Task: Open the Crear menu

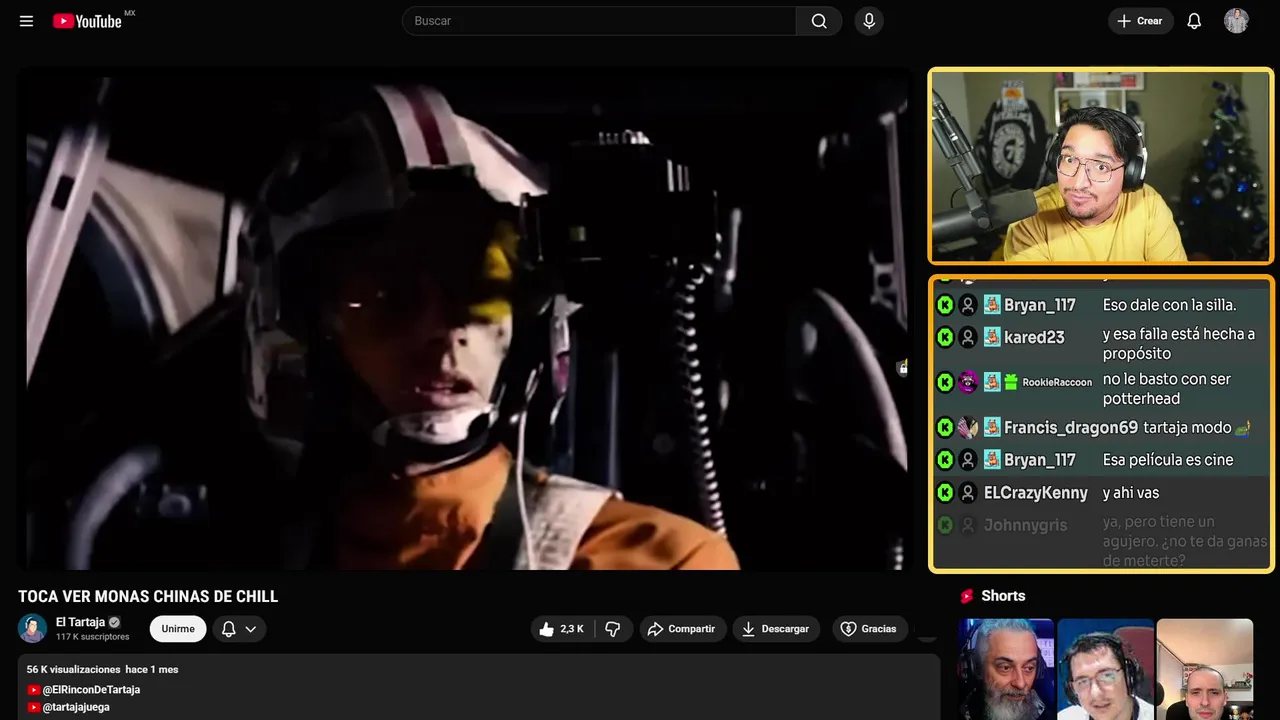Action: click(1140, 21)
